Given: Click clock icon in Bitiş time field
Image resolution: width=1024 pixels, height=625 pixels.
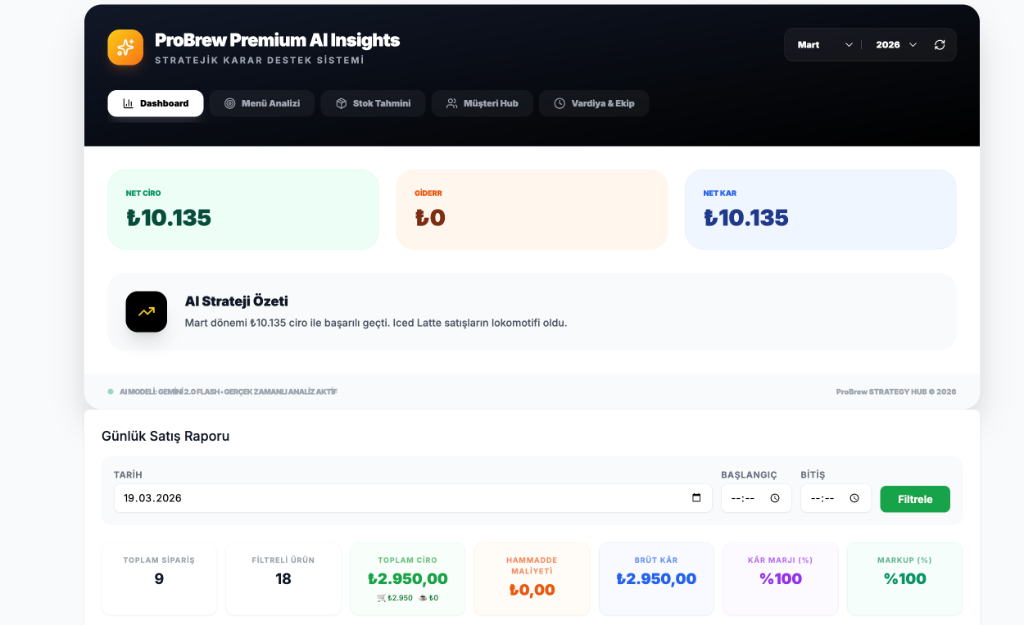Looking at the screenshot, I should point(854,498).
